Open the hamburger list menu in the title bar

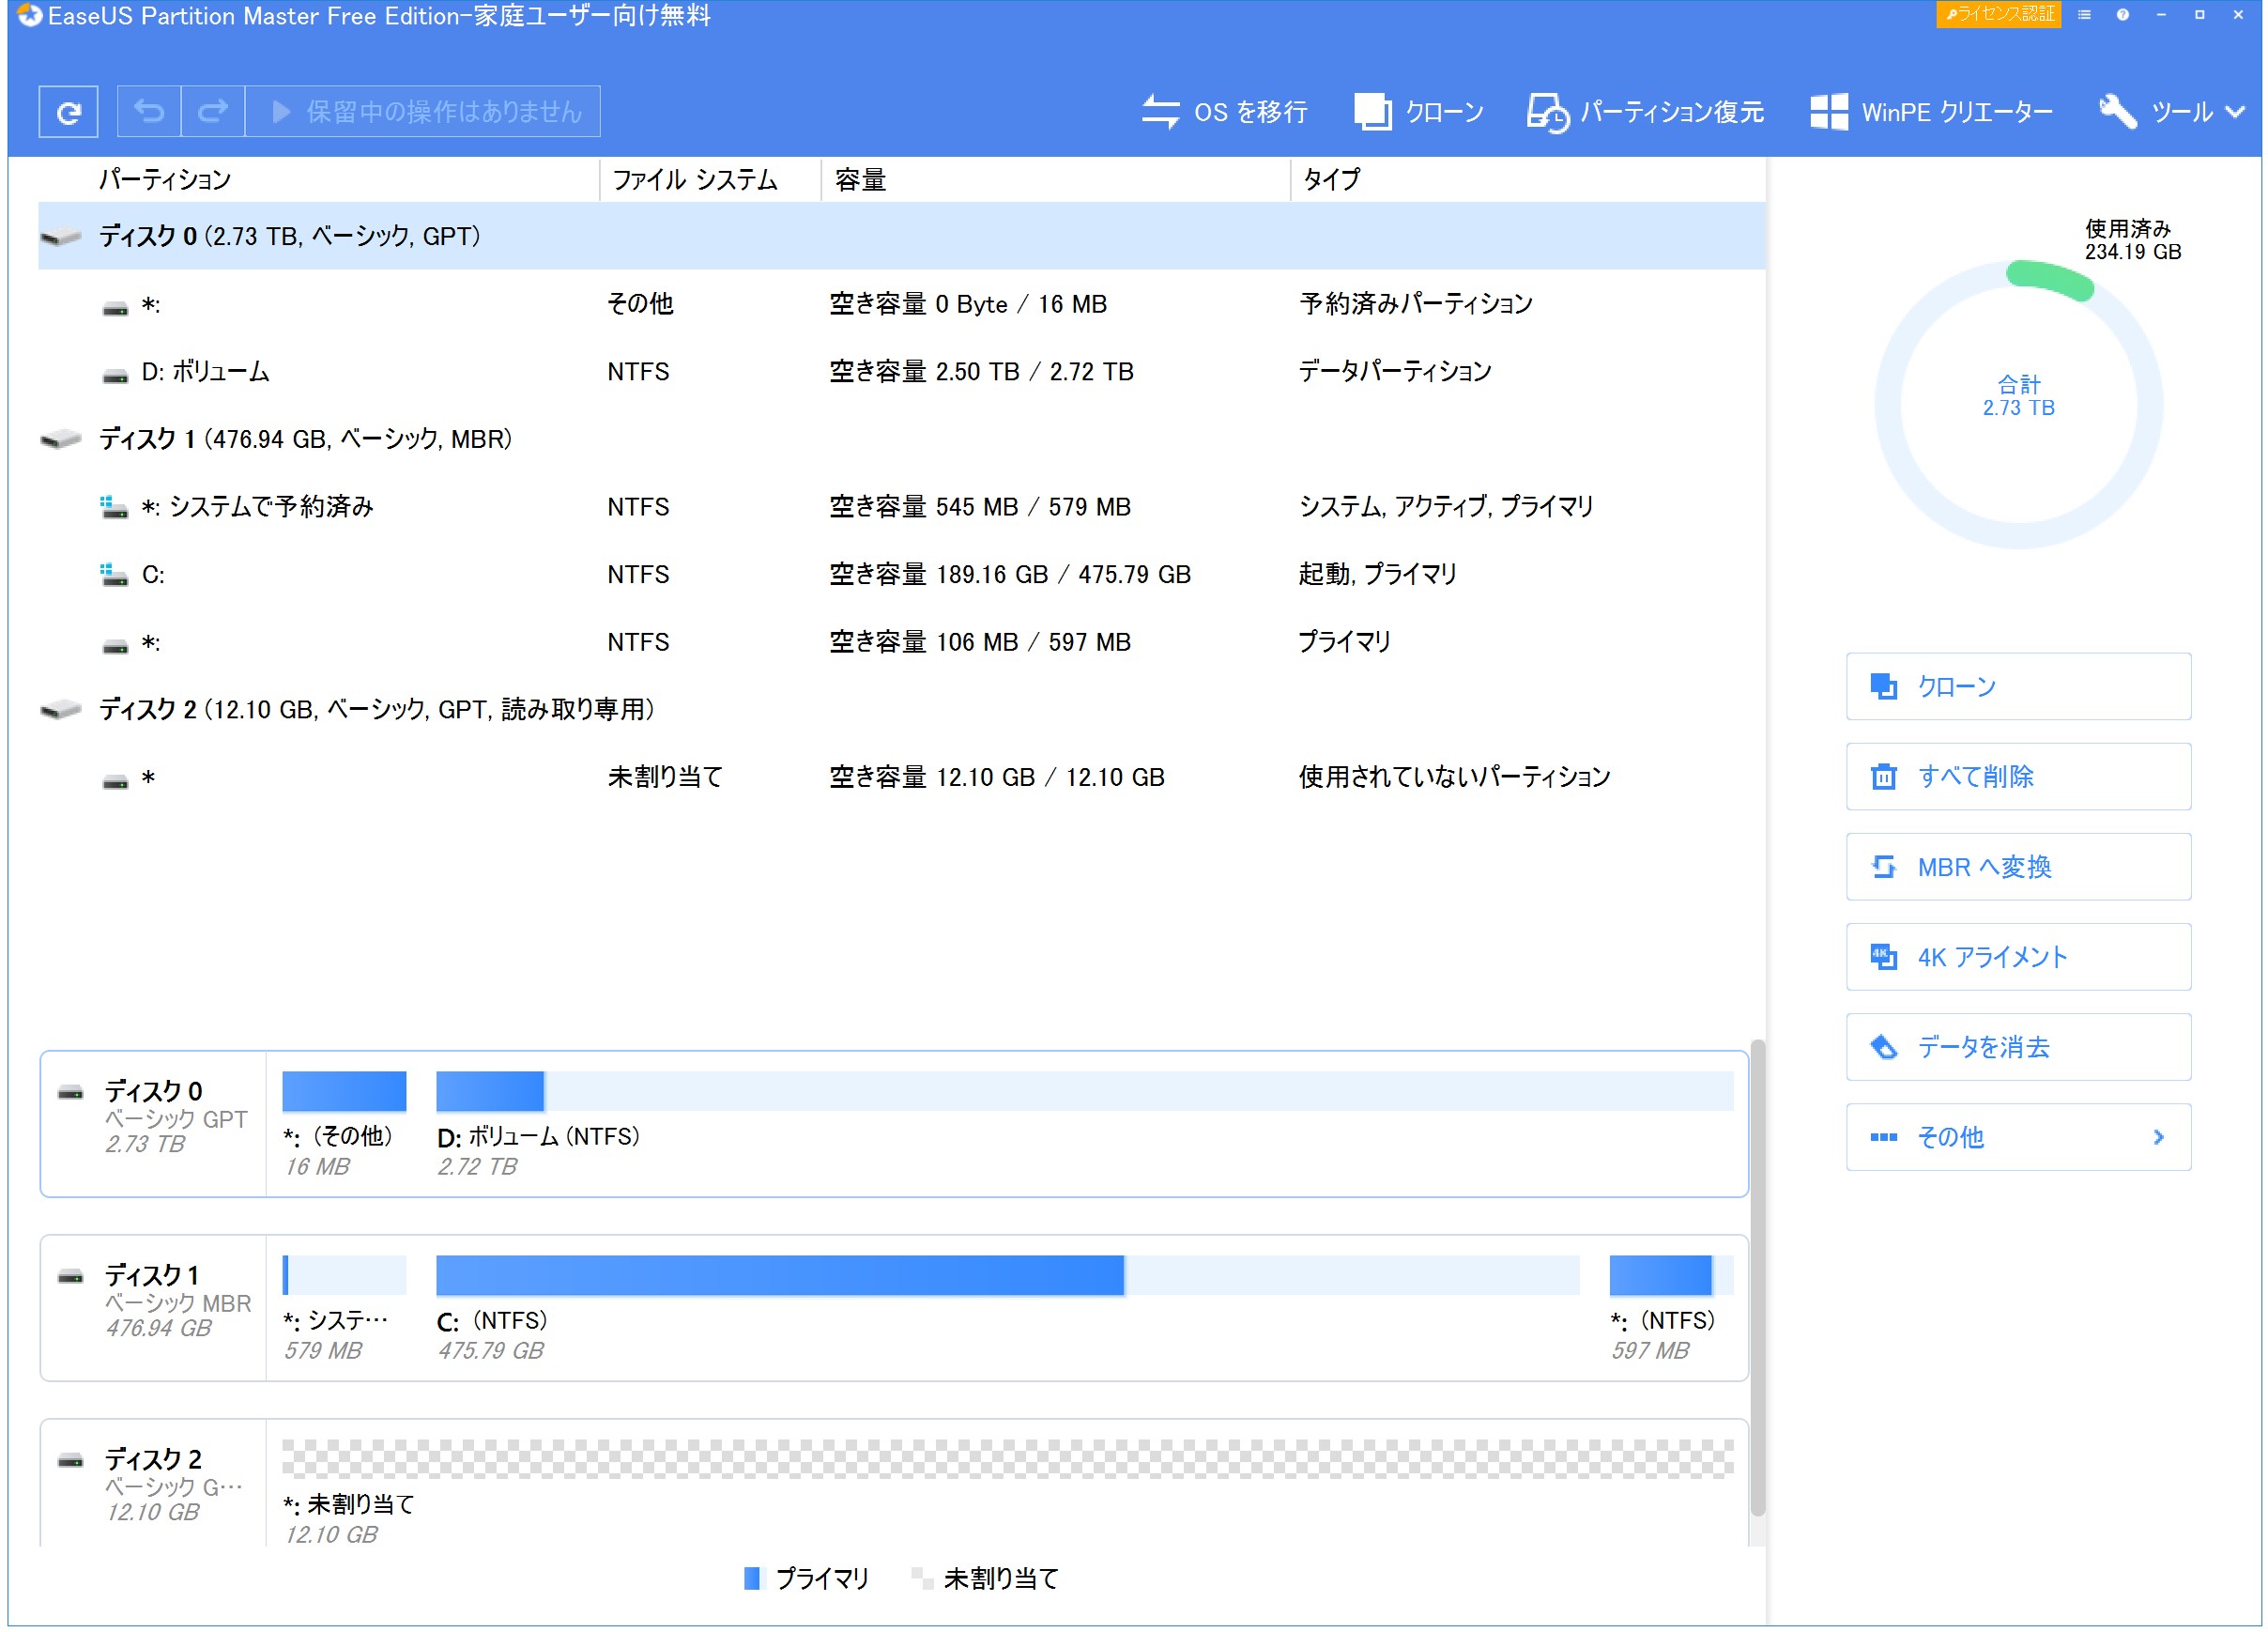pos(2083,15)
